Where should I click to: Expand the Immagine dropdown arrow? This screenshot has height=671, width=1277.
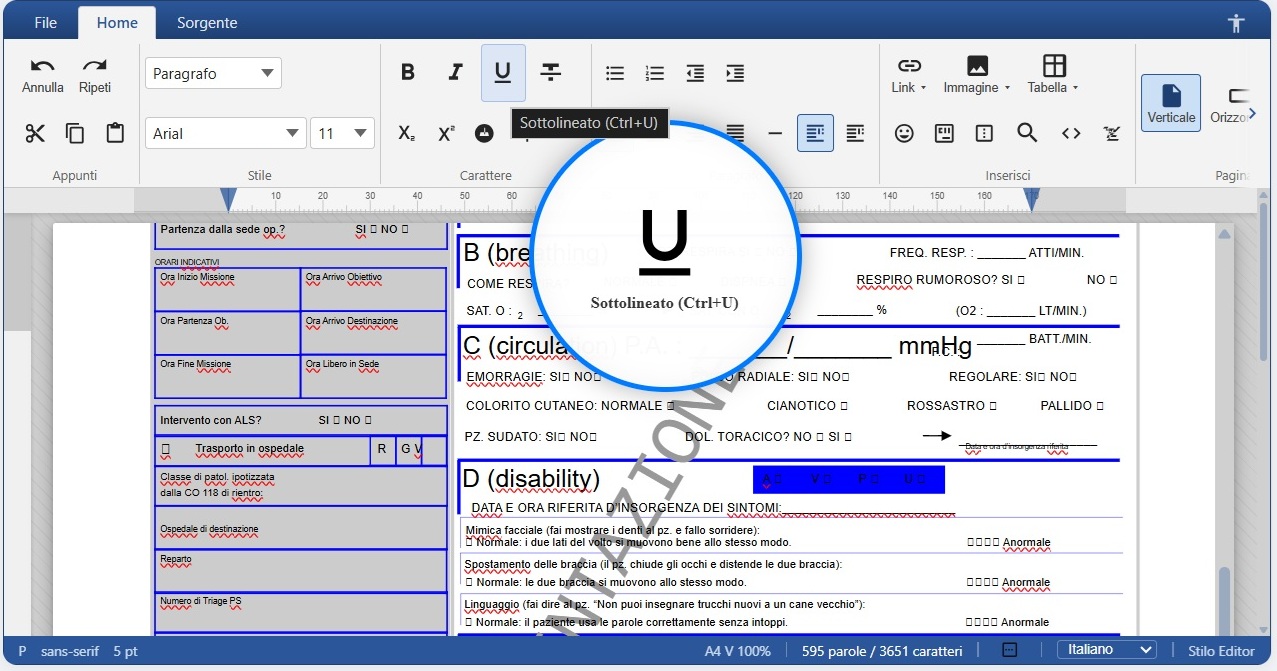(x=1006, y=88)
